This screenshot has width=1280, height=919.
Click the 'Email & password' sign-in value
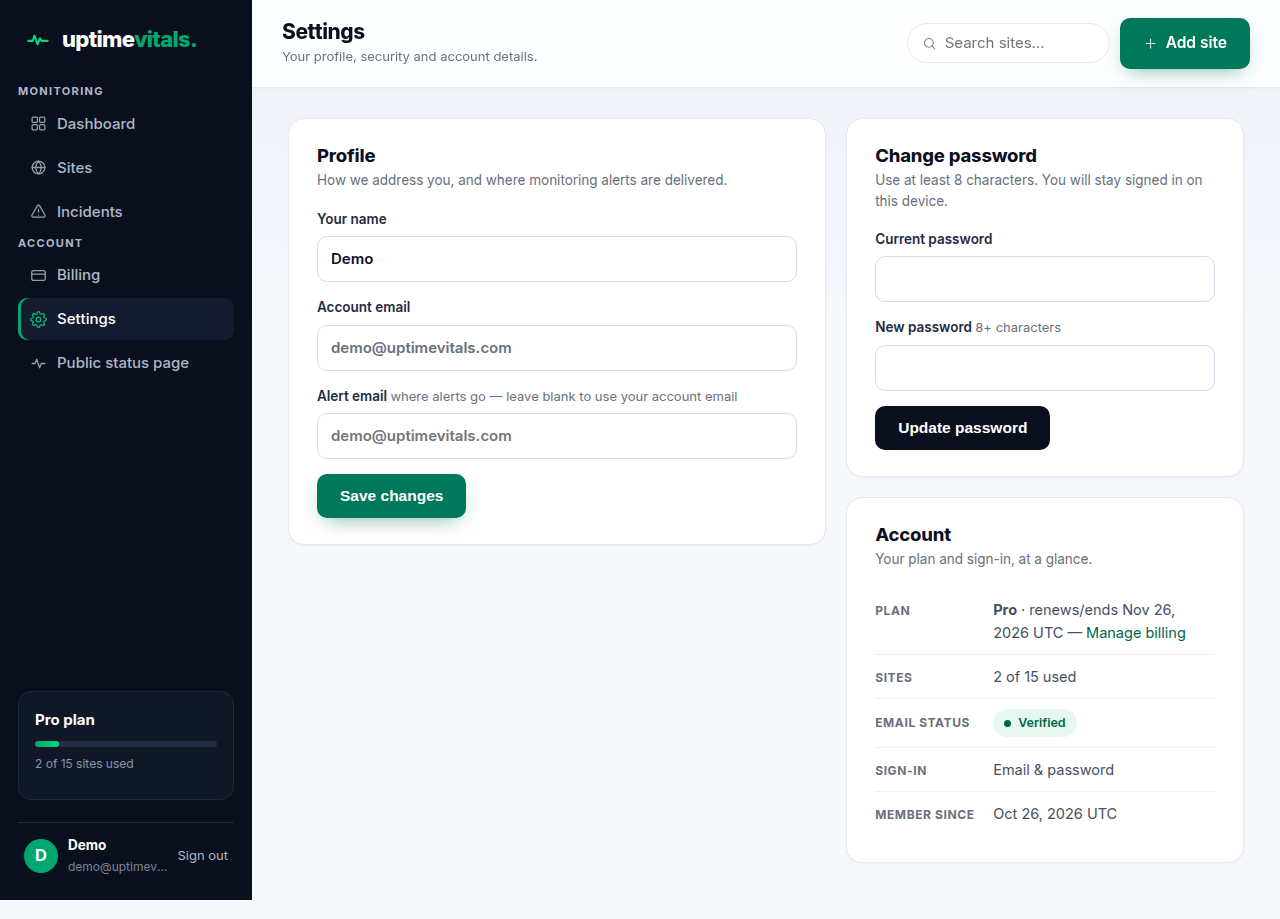1053,770
